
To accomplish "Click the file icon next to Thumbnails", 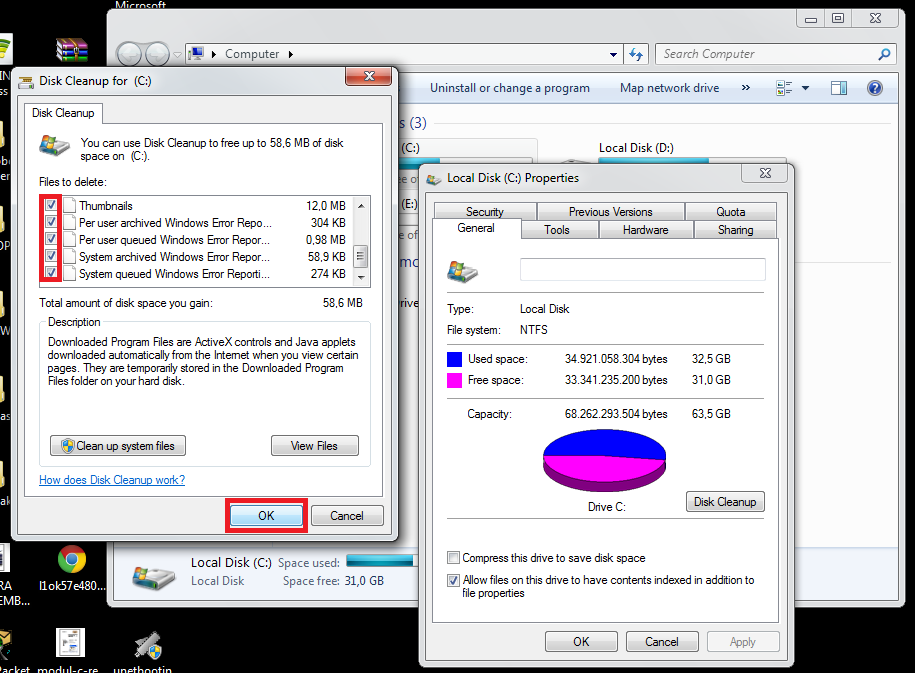I will point(70,206).
